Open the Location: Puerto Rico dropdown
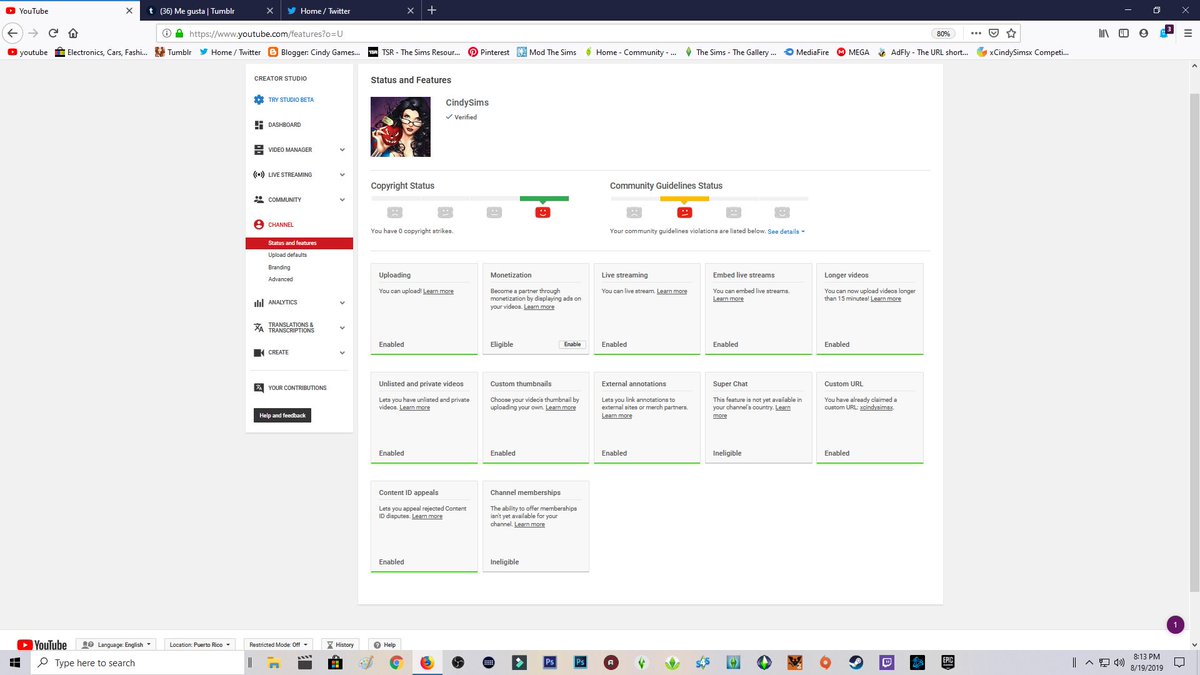 pos(202,645)
